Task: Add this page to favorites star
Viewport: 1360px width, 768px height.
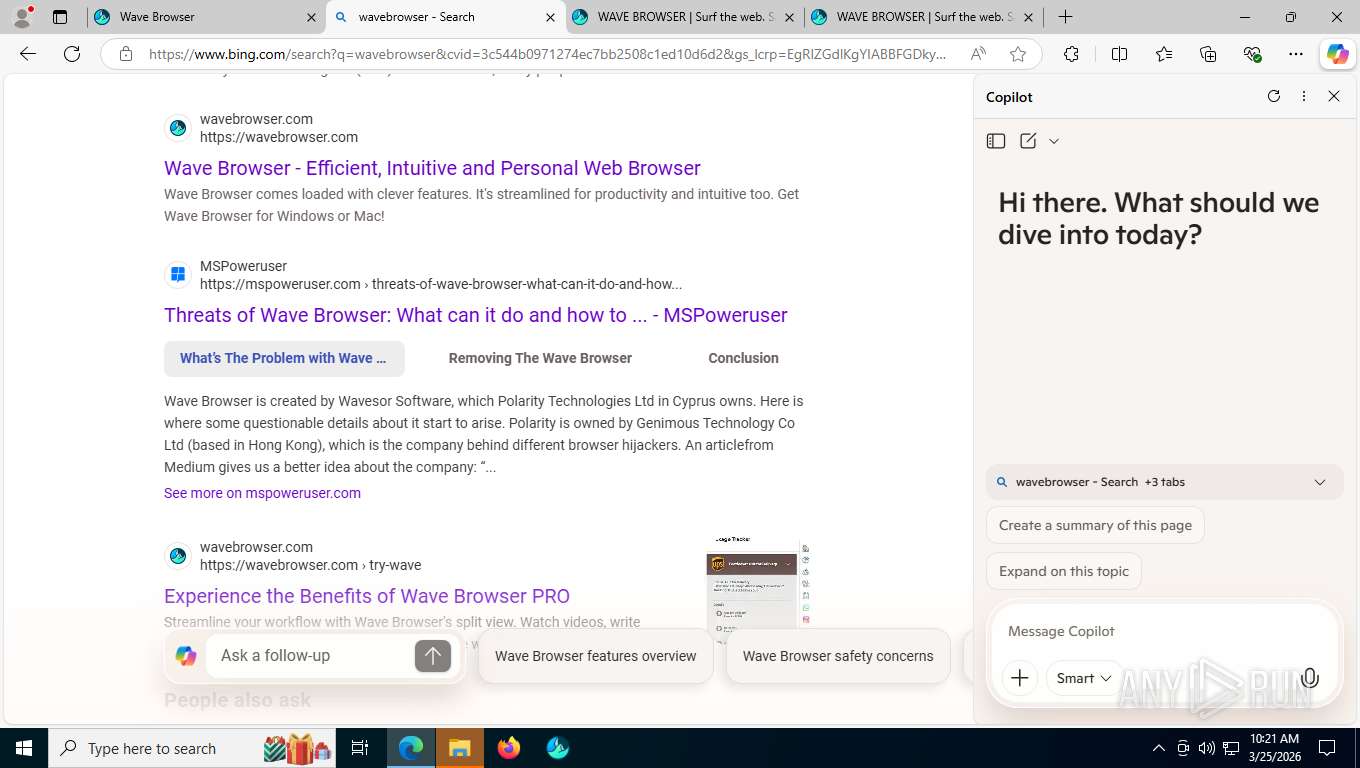Action: tap(1018, 54)
